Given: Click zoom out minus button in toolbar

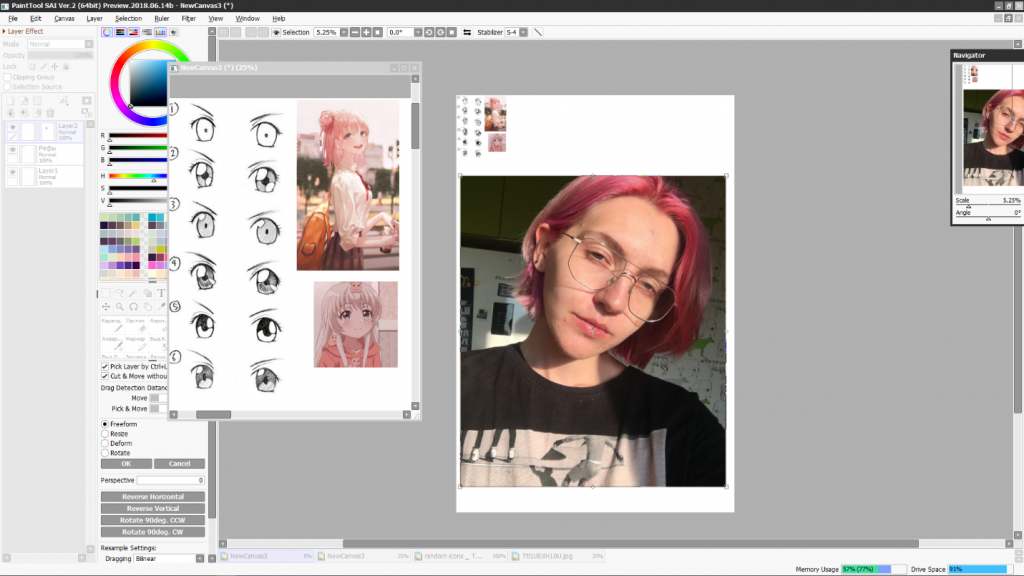Looking at the screenshot, I should 355,32.
